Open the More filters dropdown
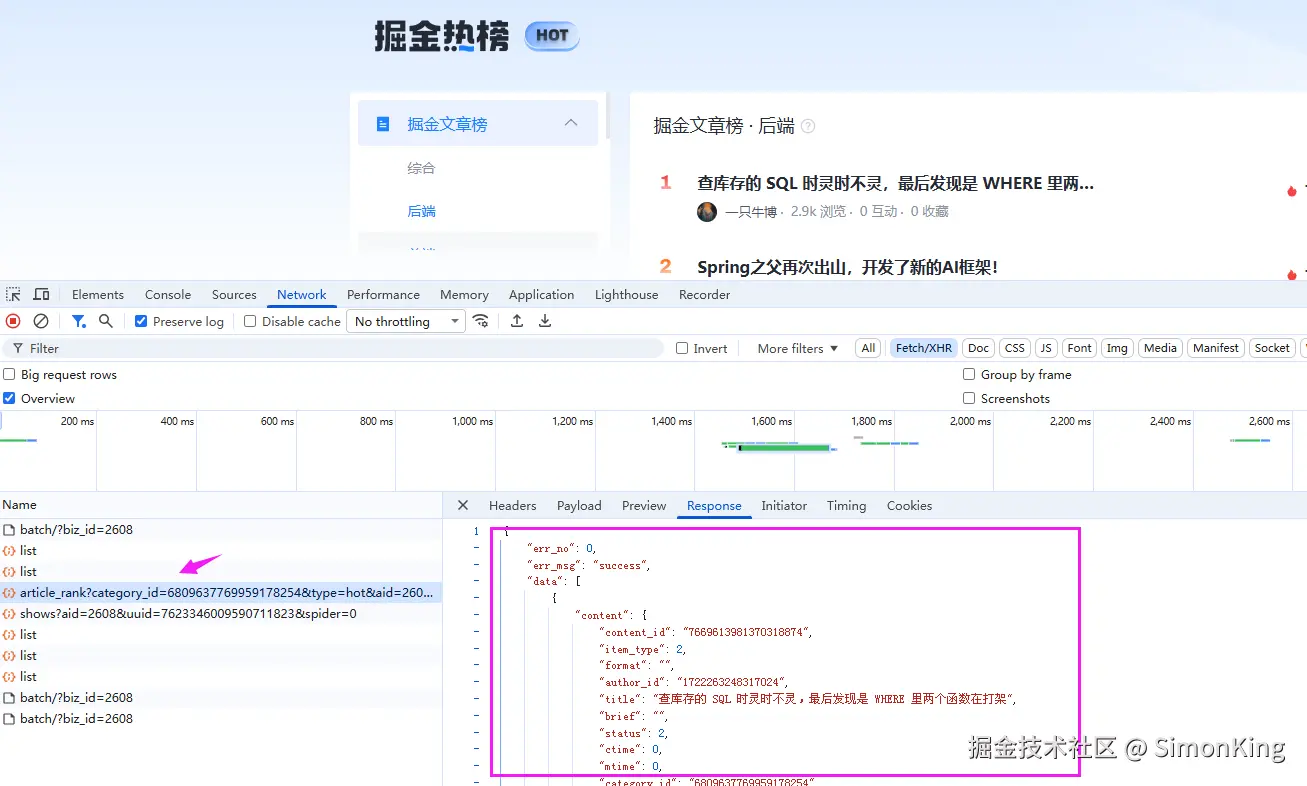 pyautogui.click(x=797, y=348)
